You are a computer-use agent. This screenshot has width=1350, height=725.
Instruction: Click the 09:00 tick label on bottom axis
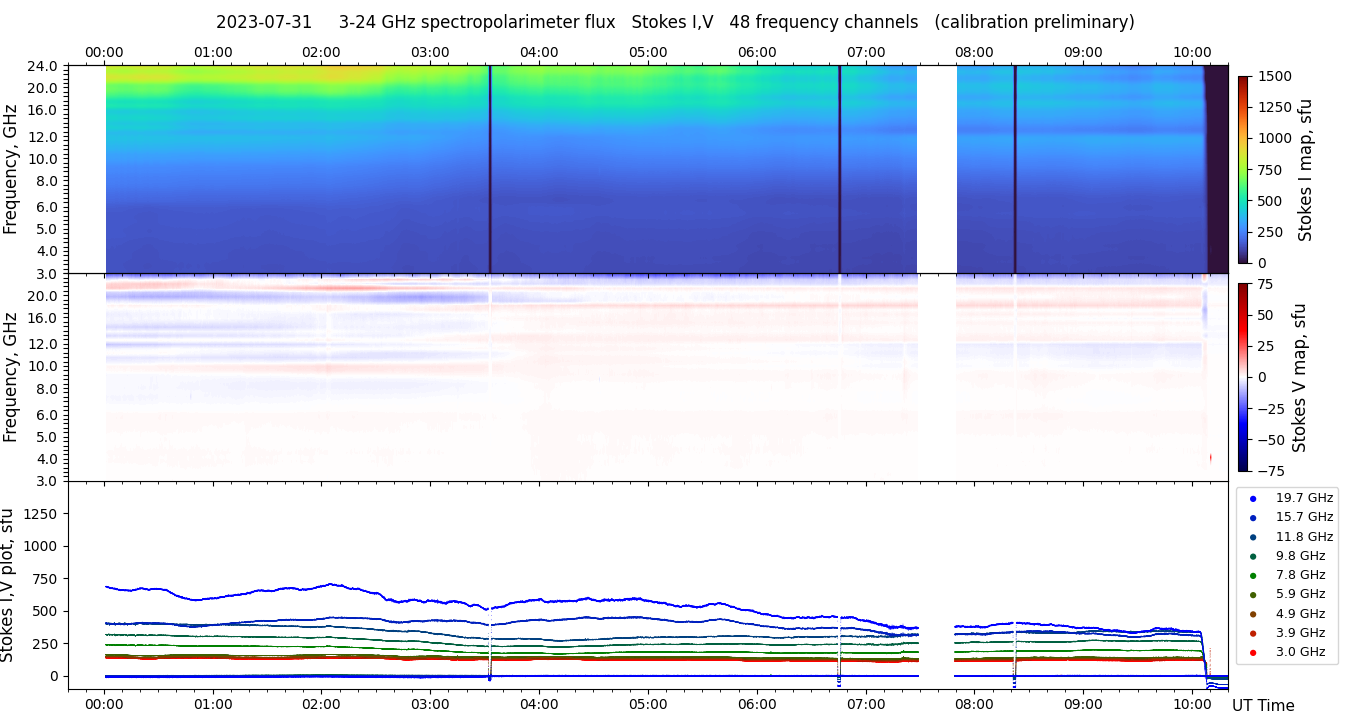coord(1083,704)
